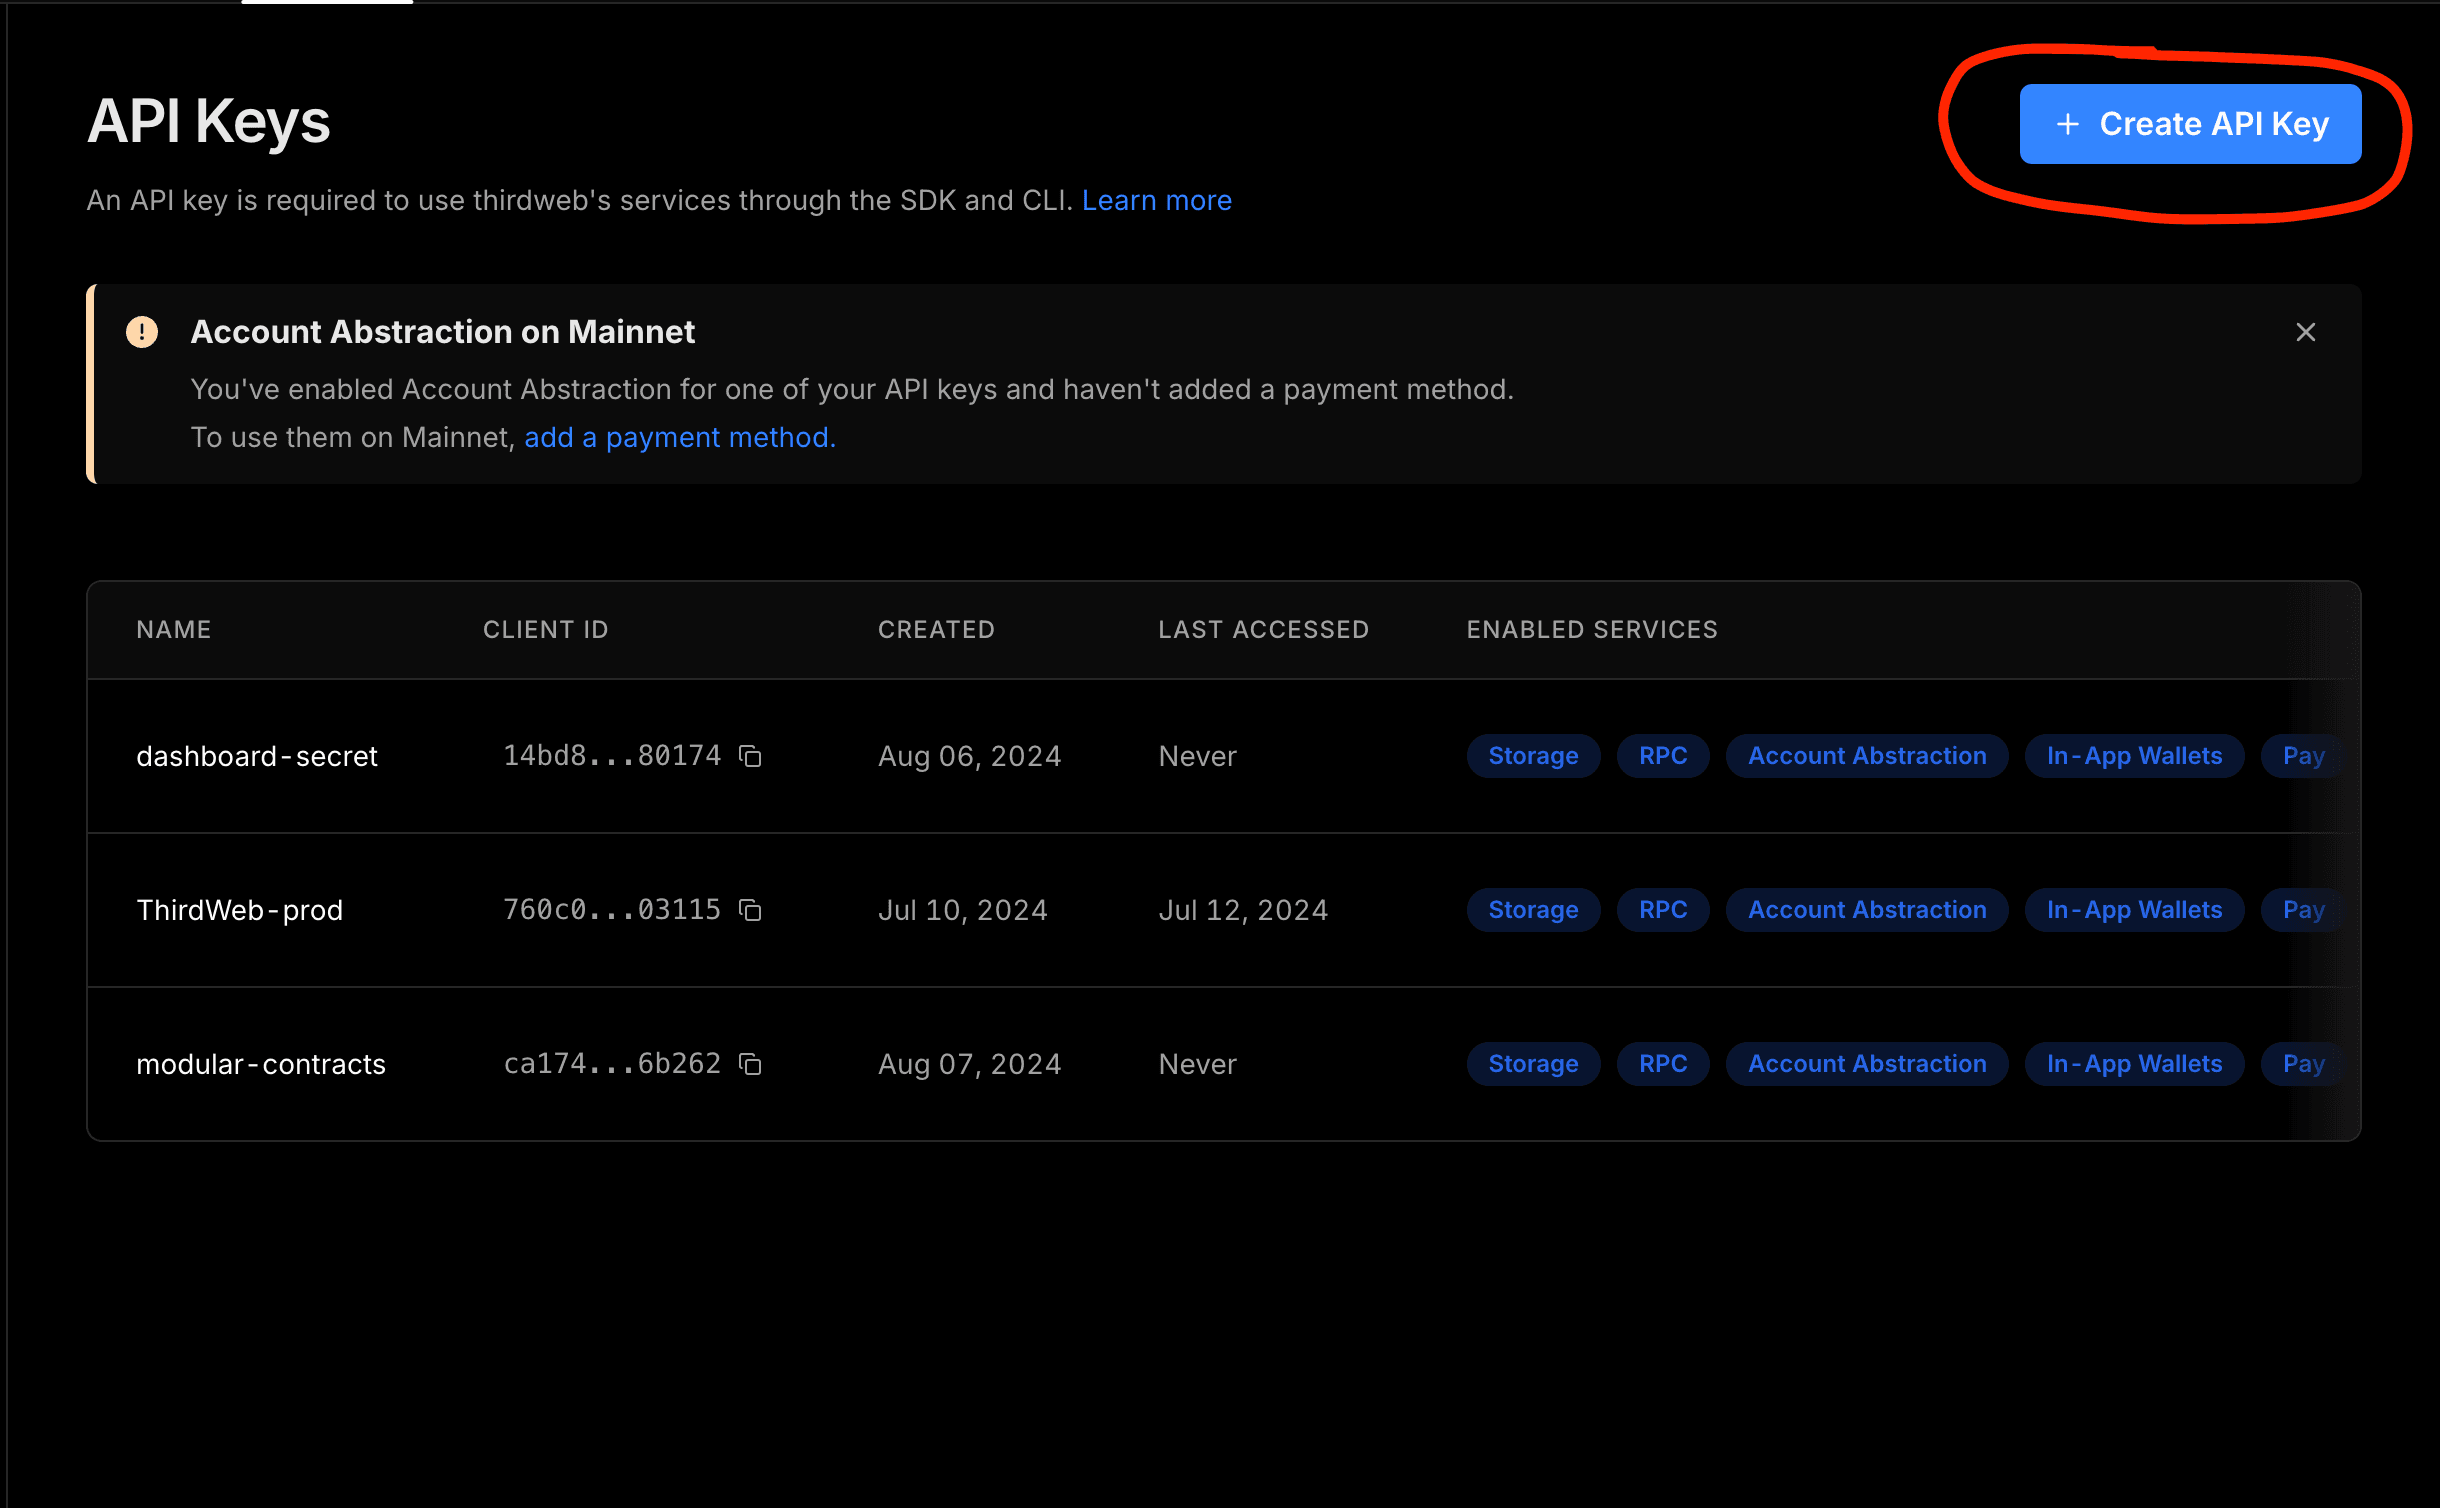This screenshot has height=1508, width=2440.
Task: Open the Learn more link
Action: pos(1156,200)
